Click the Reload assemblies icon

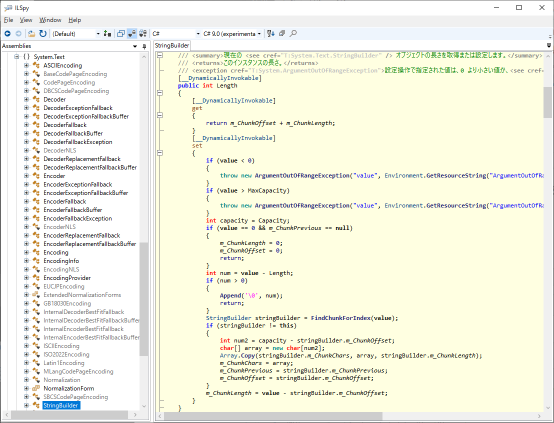click(43, 34)
